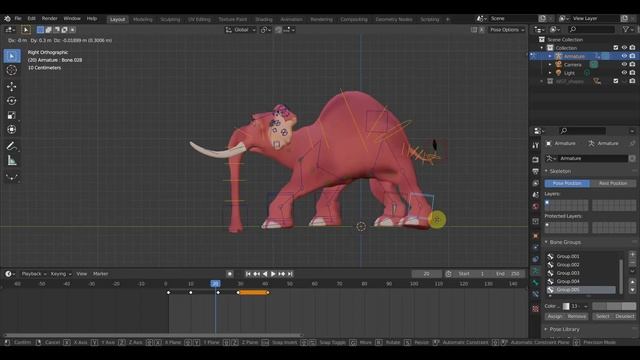
Task: Open the Object Data armature properties tab
Action: click(536, 271)
